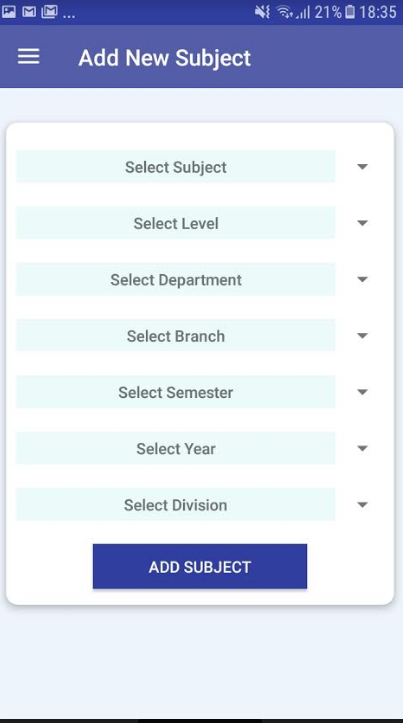403x723 pixels.
Task: Tap the gallery image notification icon
Action: pos(8,12)
